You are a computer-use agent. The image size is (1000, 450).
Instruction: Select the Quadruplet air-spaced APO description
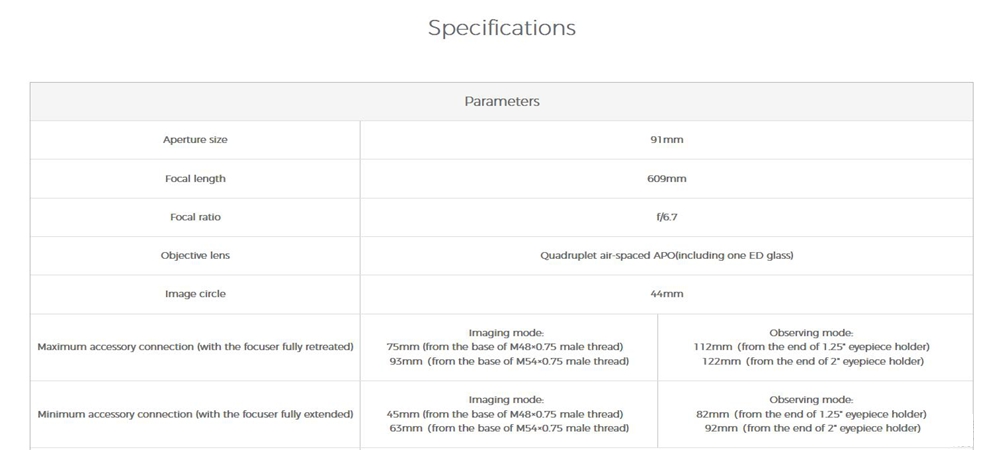666,255
